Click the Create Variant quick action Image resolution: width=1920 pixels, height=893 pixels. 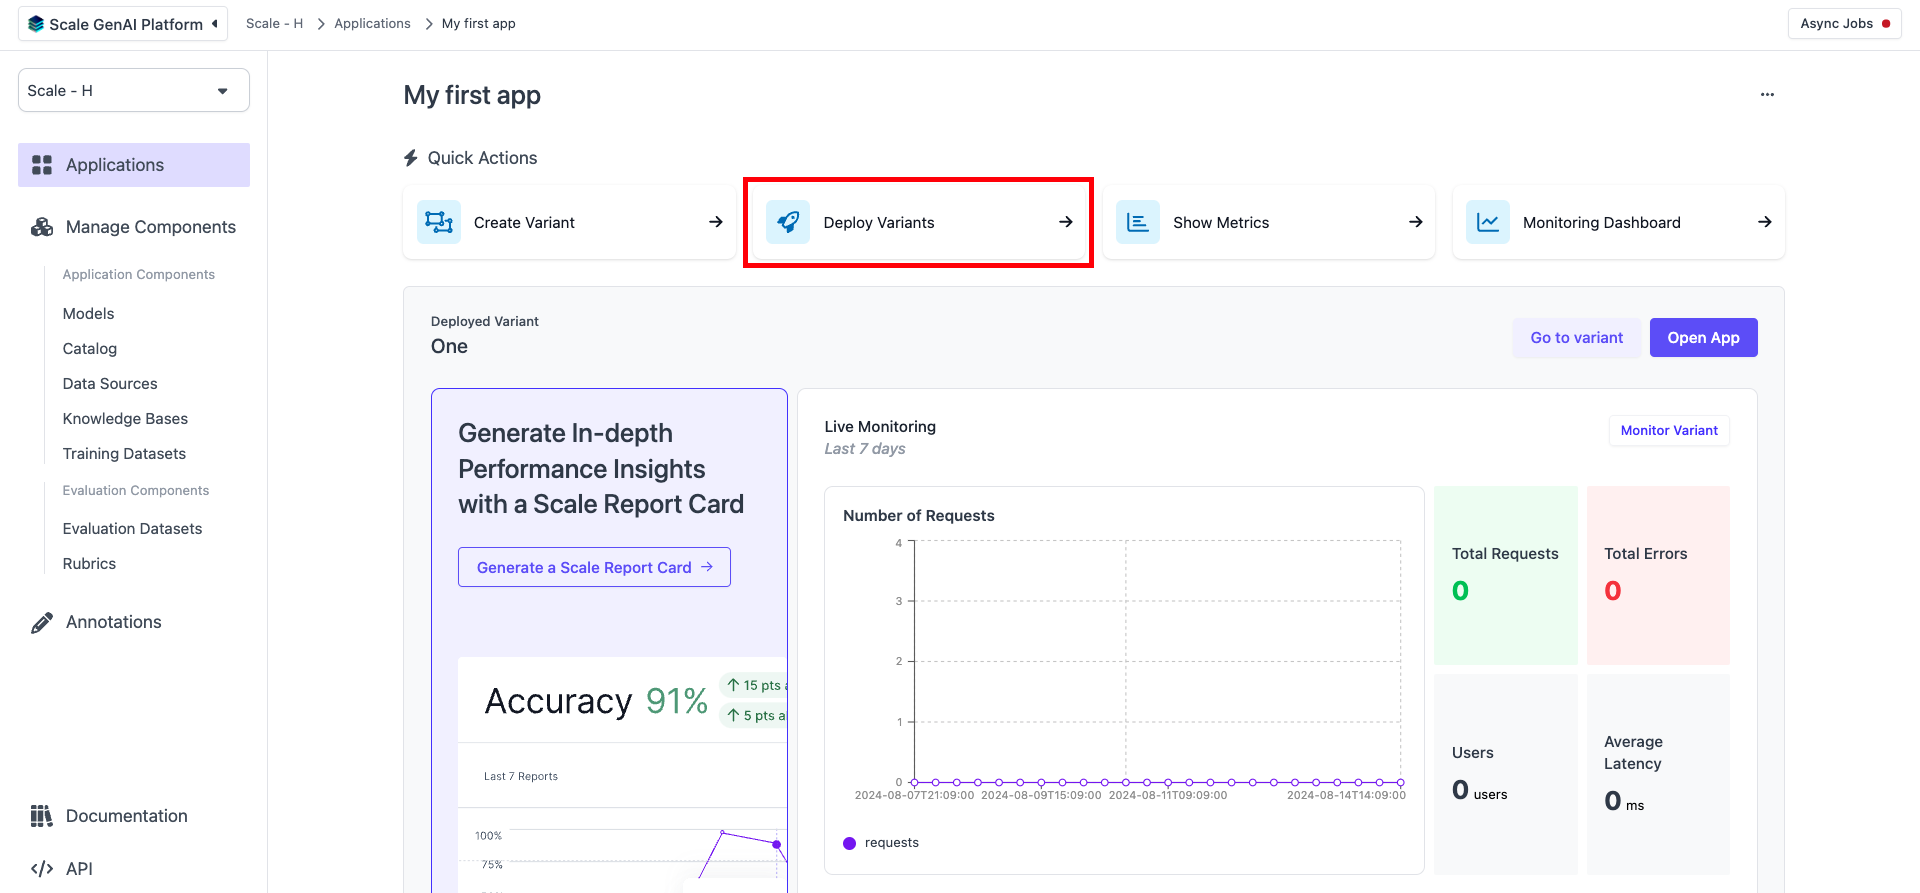(569, 222)
